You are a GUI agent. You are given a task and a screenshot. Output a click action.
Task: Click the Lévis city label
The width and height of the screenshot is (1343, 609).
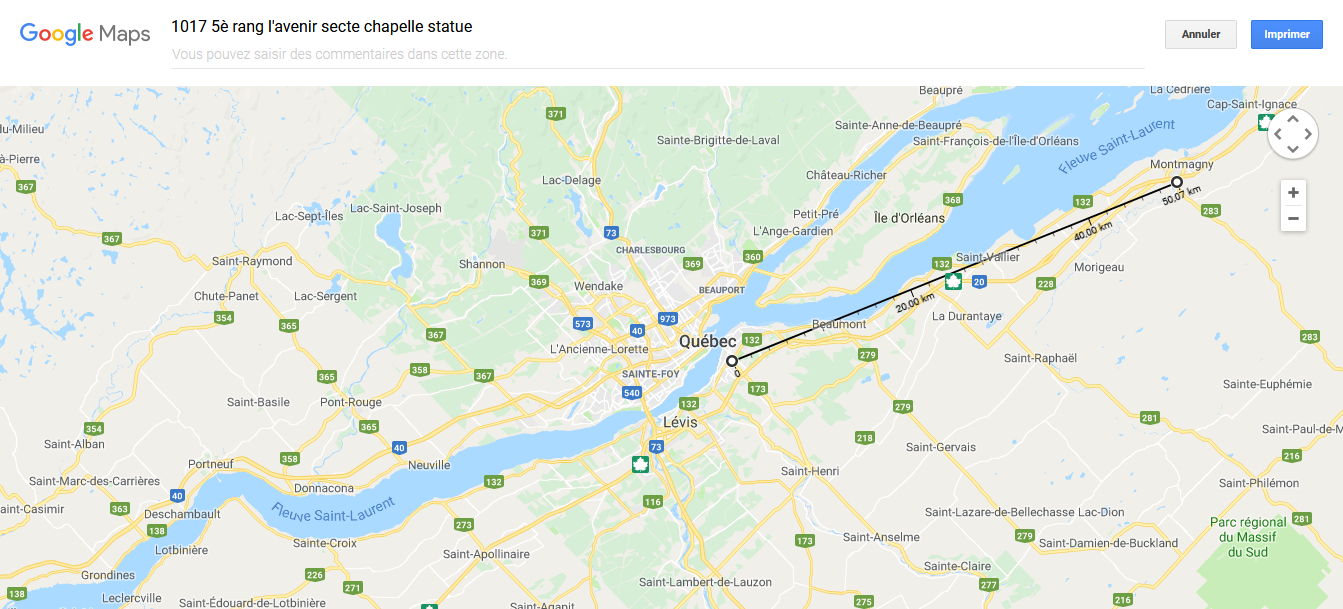click(x=679, y=423)
